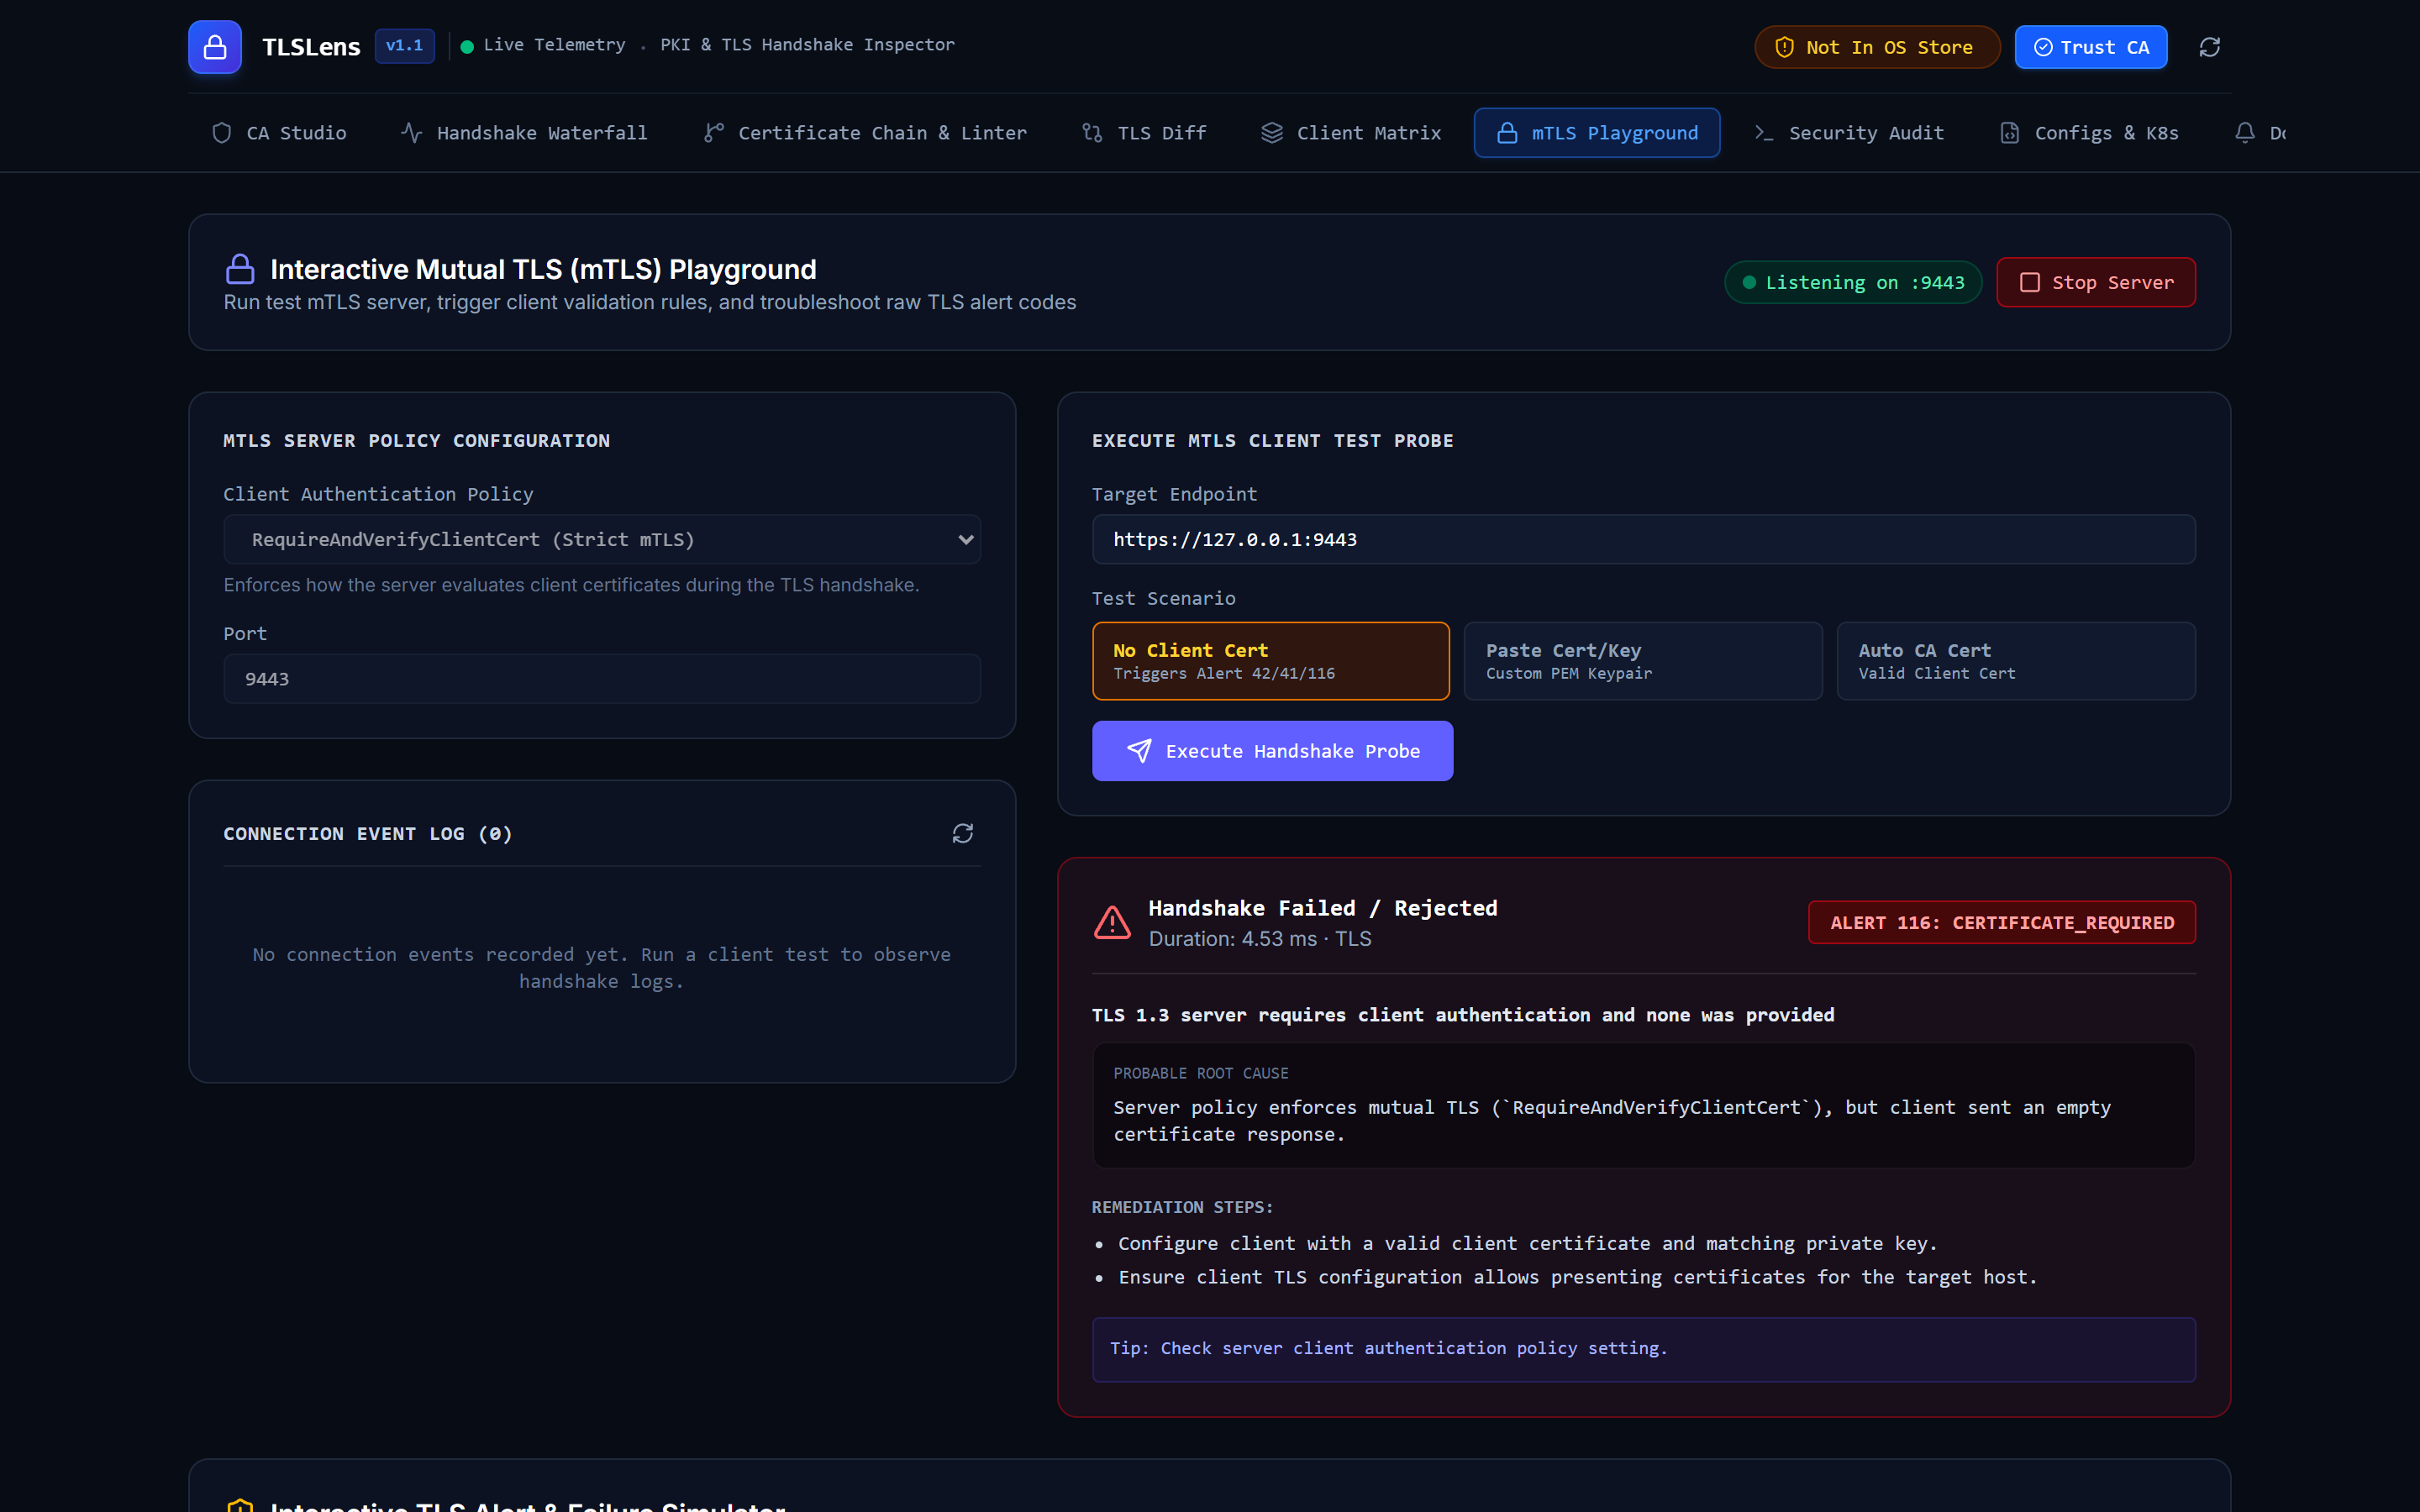Viewport: 2420px width, 1512px height.
Task: Click the paper plane icon on Execute button
Action: [1139, 751]
